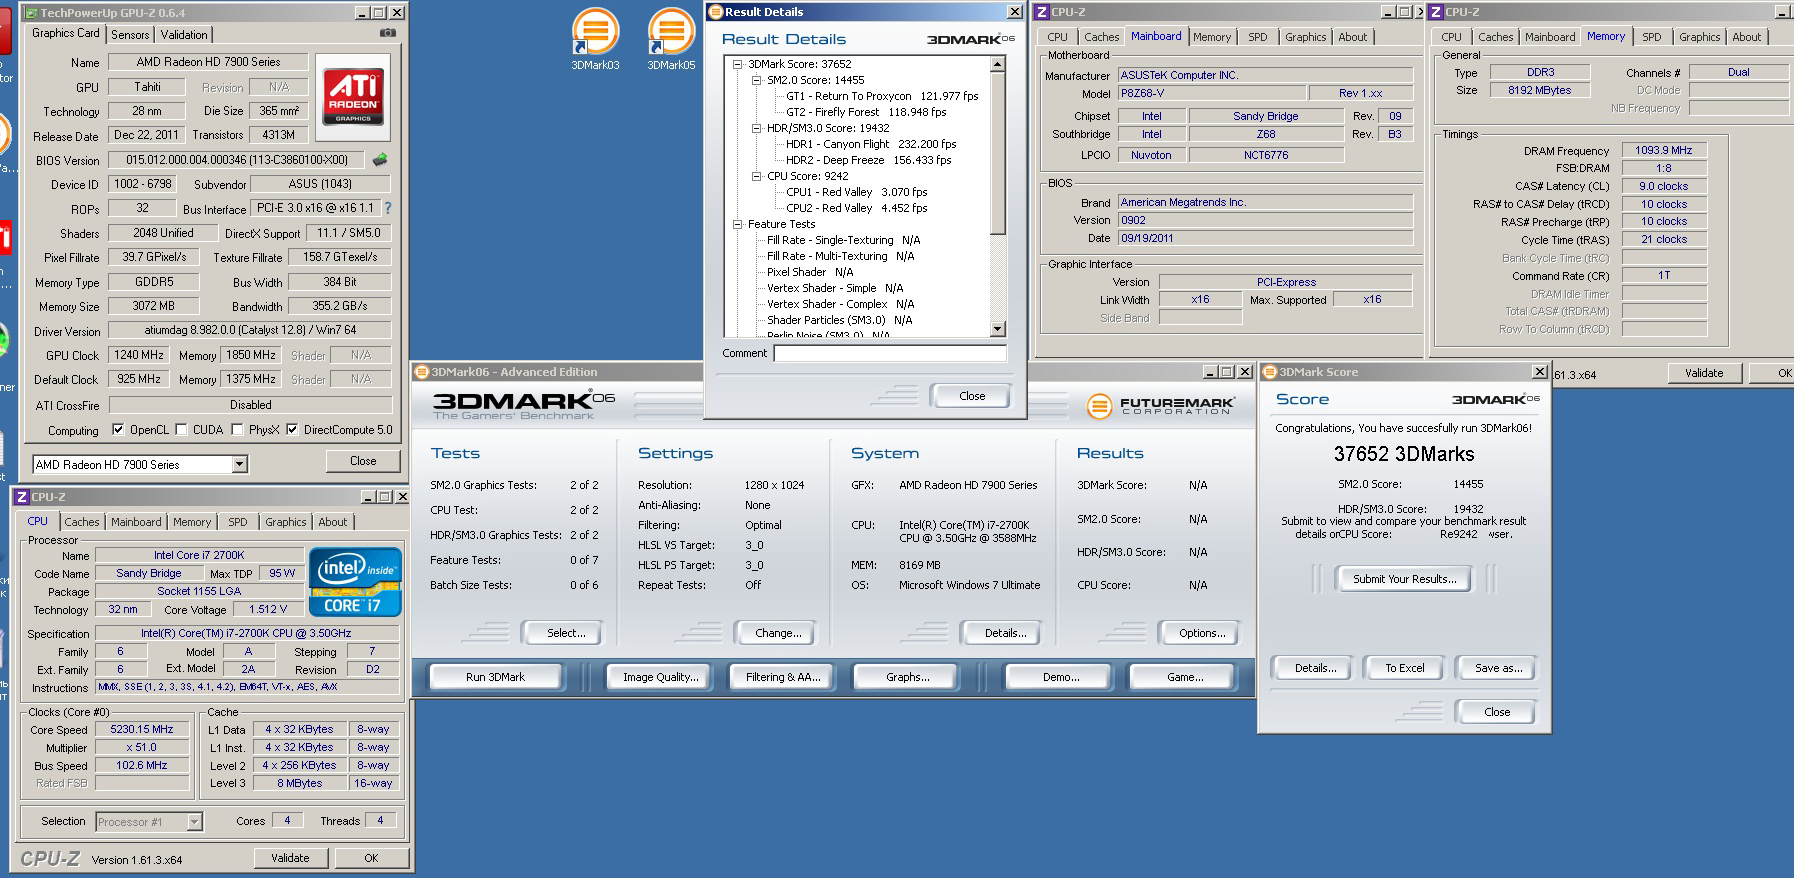1794x878 pixels.
Task: Click the Result Details tree scrollbar down arrow
Action: (x=997, y=329)
